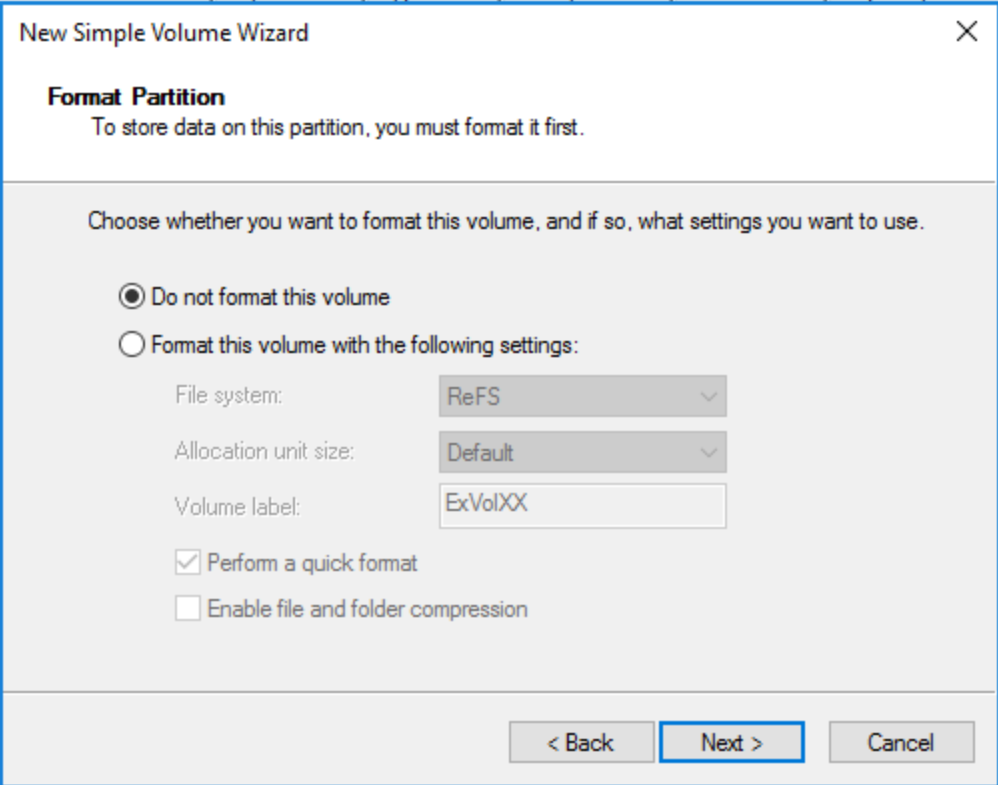The width and height of the screenshot is (998, 785).
Task: Click the dropdown arrow next to ReFS
Action: [707, 397]
